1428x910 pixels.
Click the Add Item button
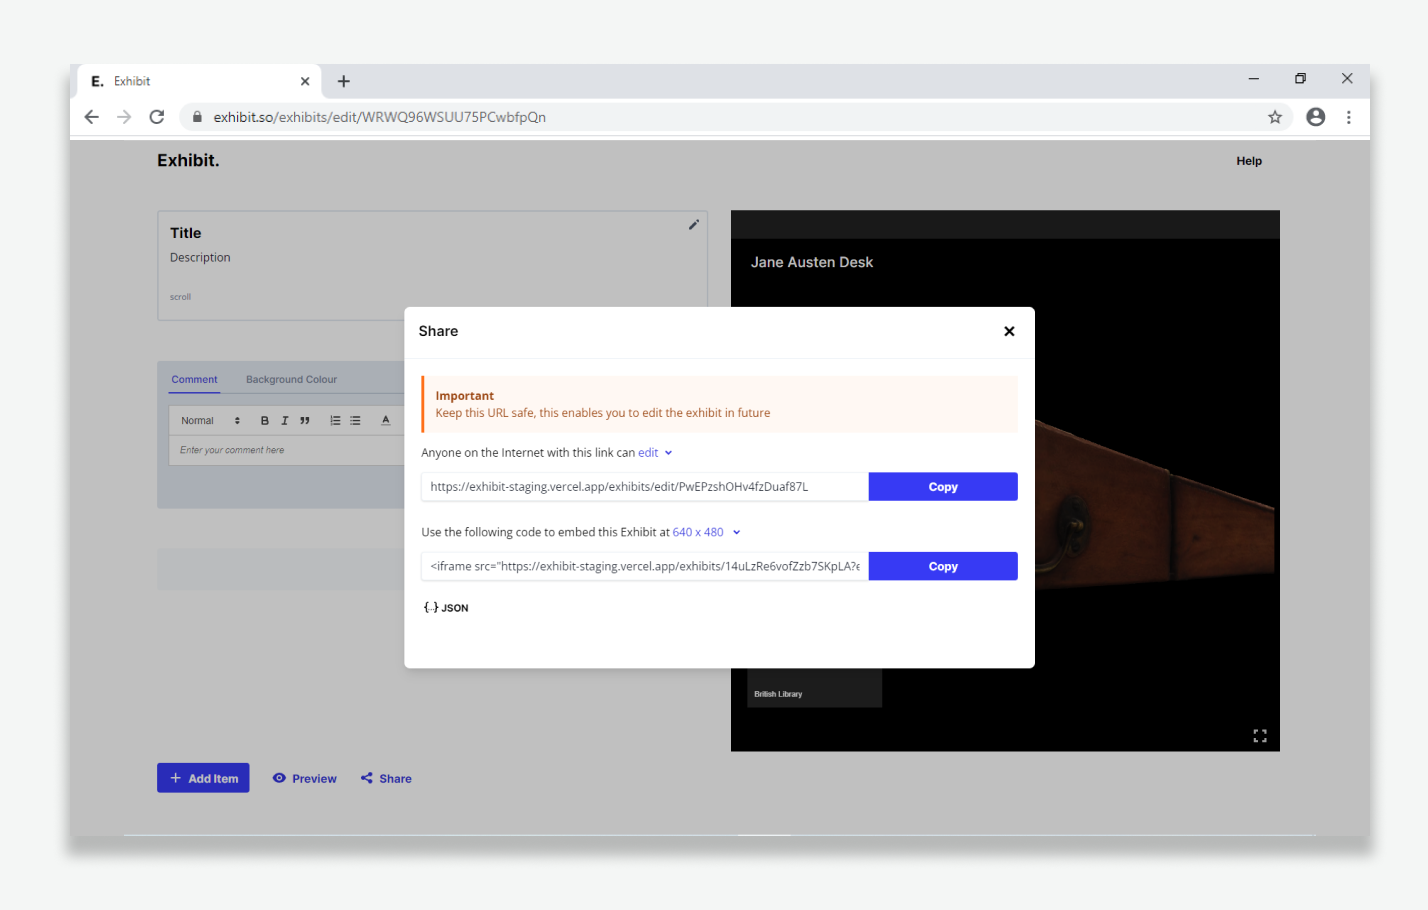click(x=203, y=778)
